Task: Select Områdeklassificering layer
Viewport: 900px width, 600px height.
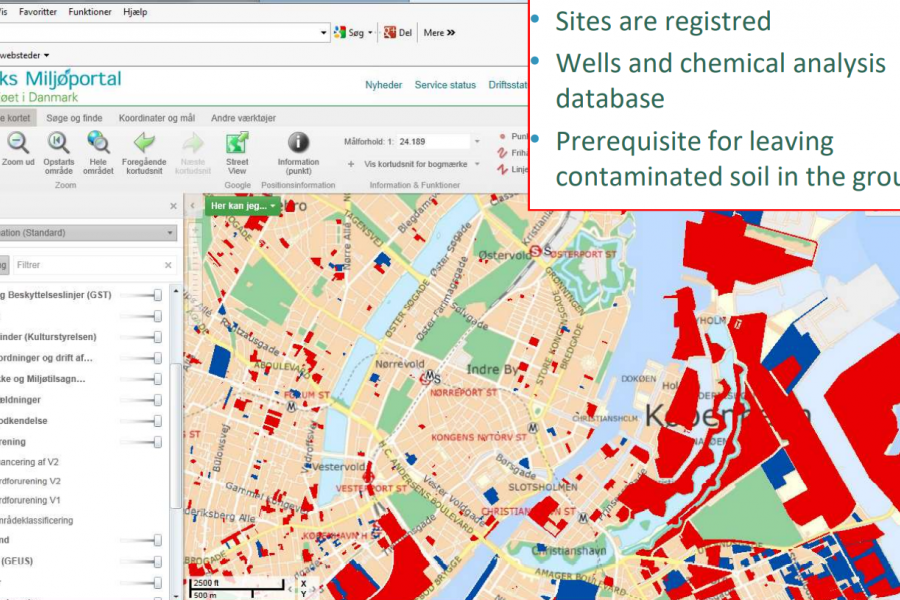Action: pos(37,520)
